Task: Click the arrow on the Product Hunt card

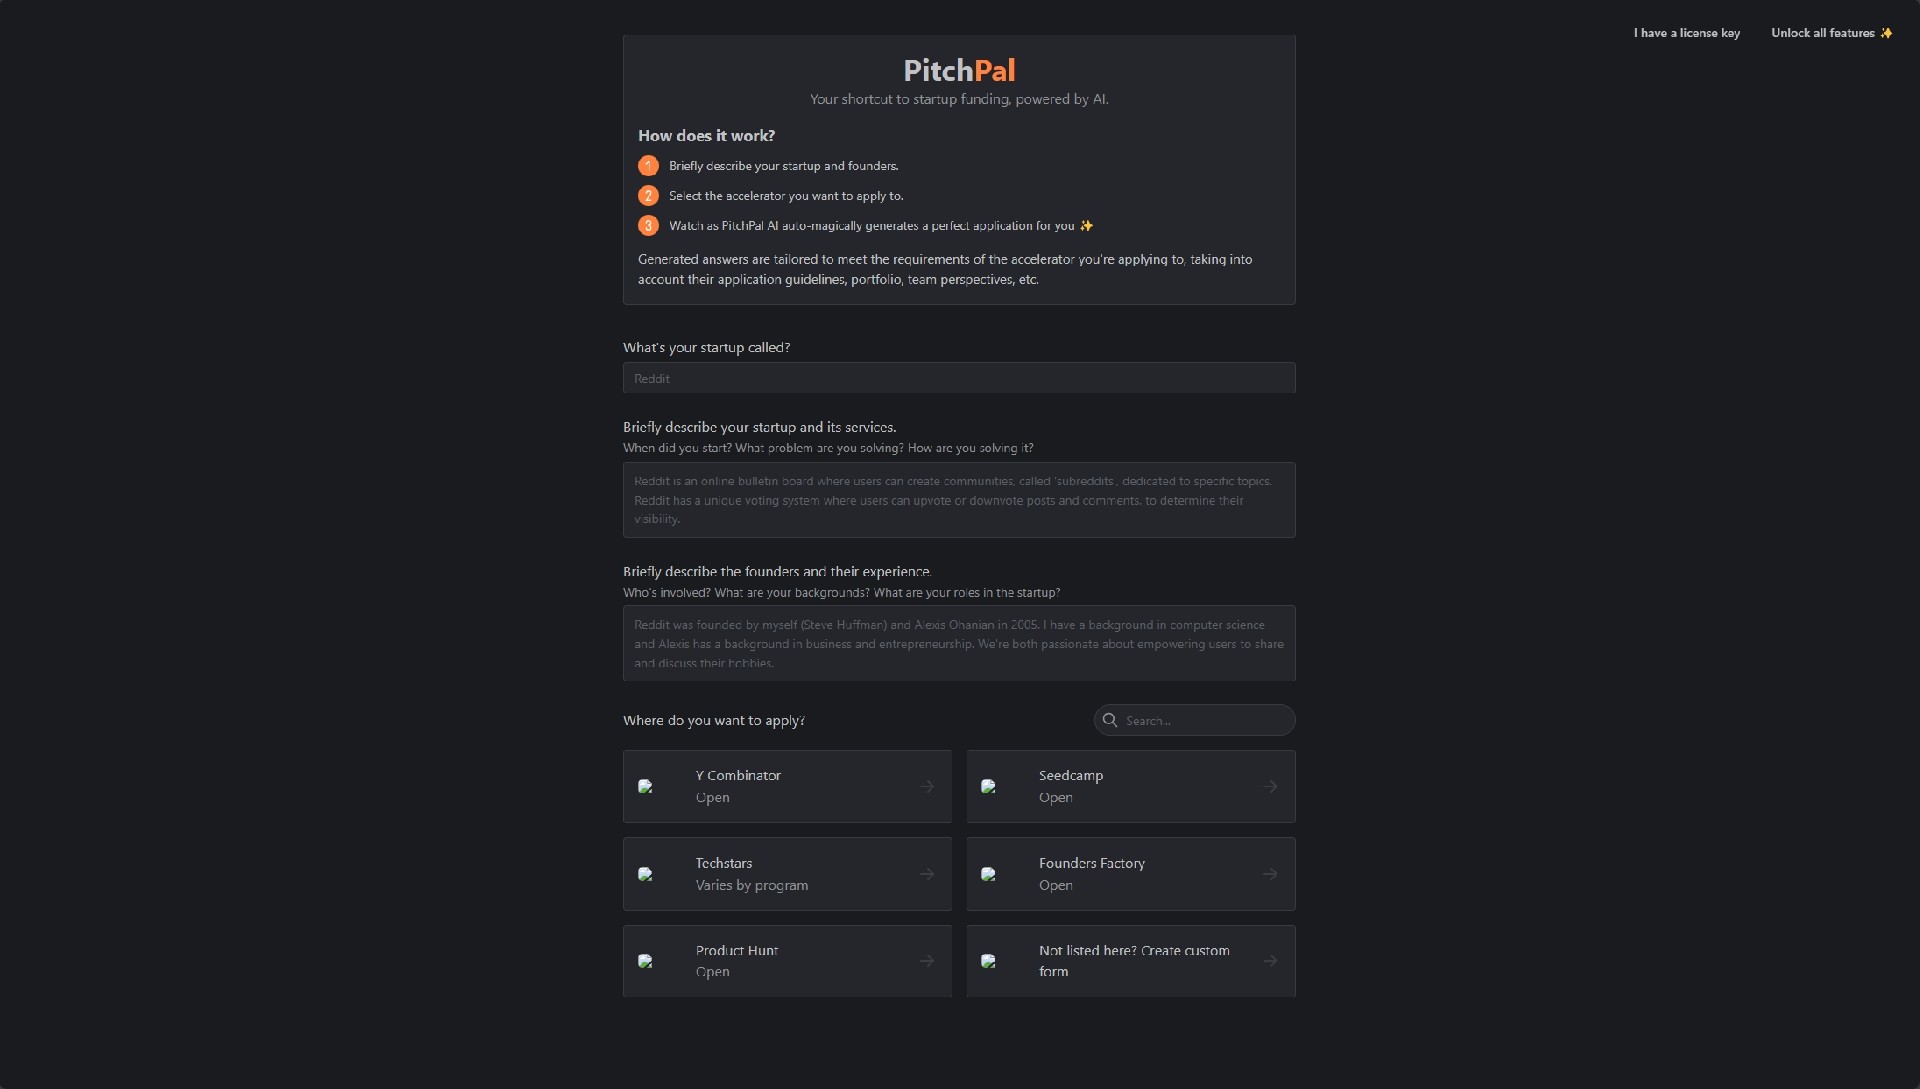Action: [x=927, y=962]
